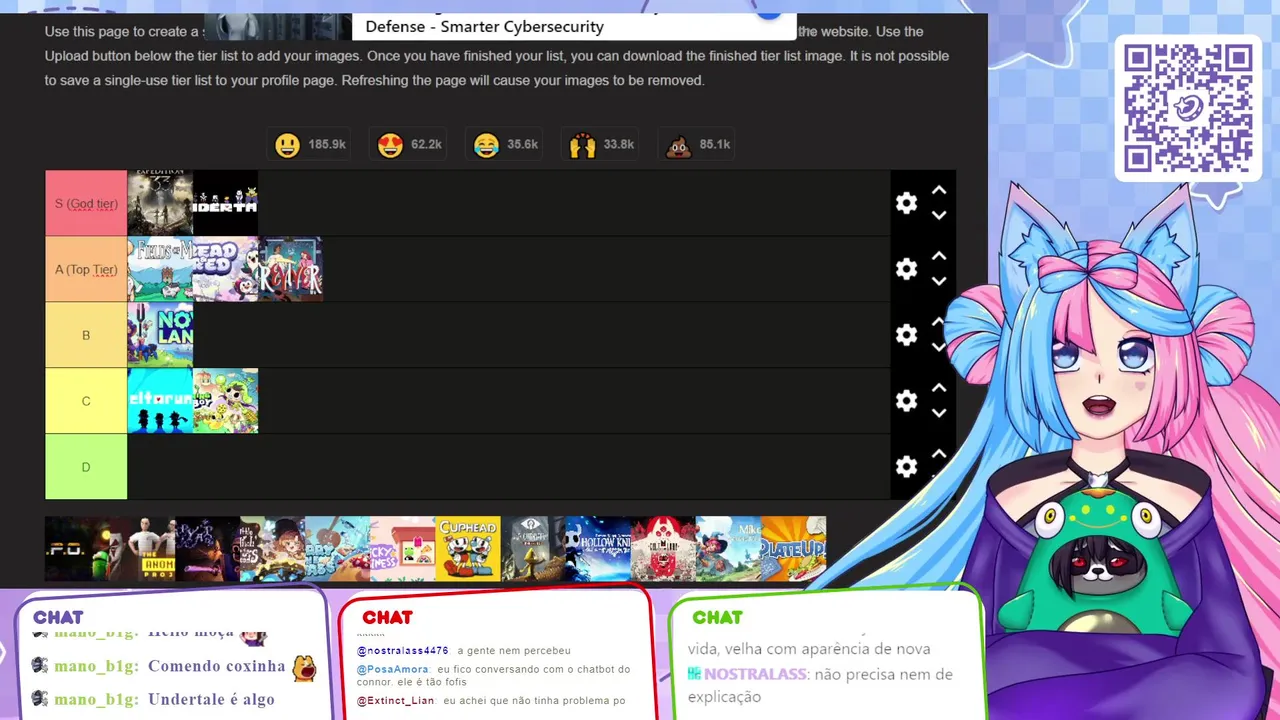Select the A (Top Tier) label
1280x720 pixels.
coord(86,269)
